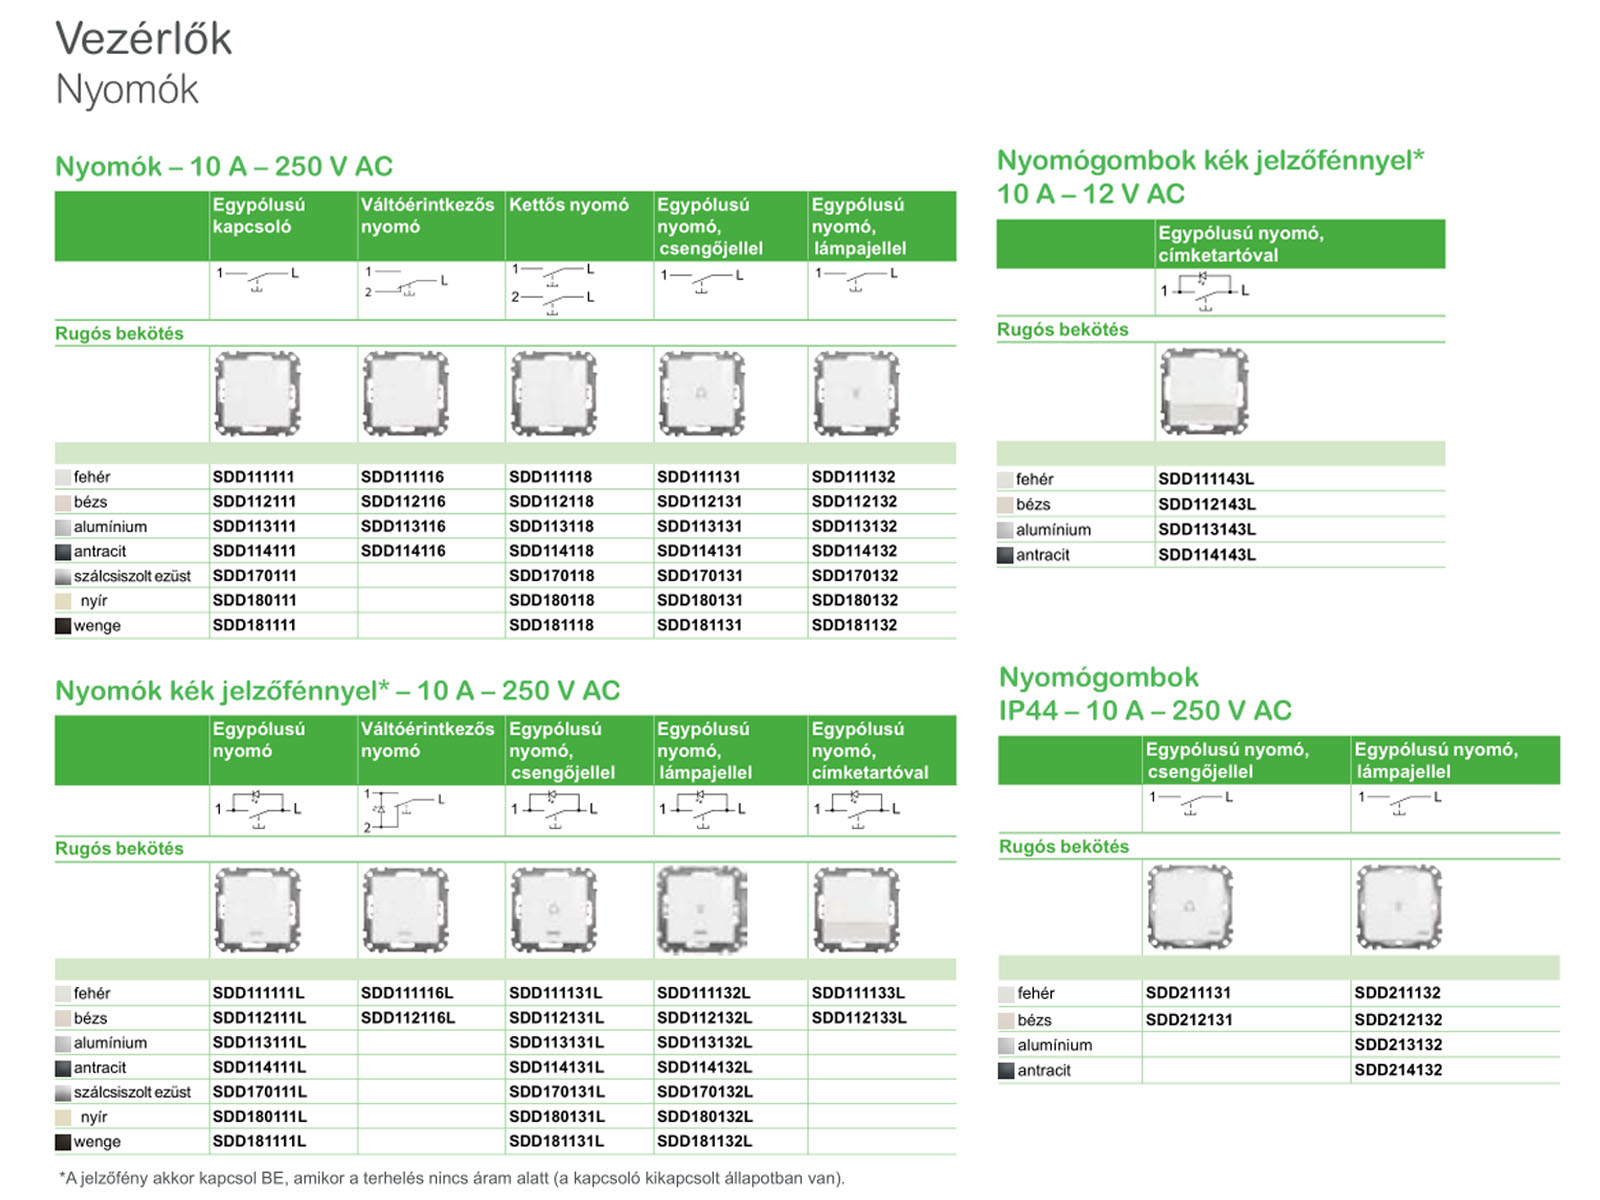The height and width of the screenshot is (1200, 1600).
Task: Click címketartóval diagram in kék jelzőfénnyel 250 V table
Action: click(x=857, y=809)
